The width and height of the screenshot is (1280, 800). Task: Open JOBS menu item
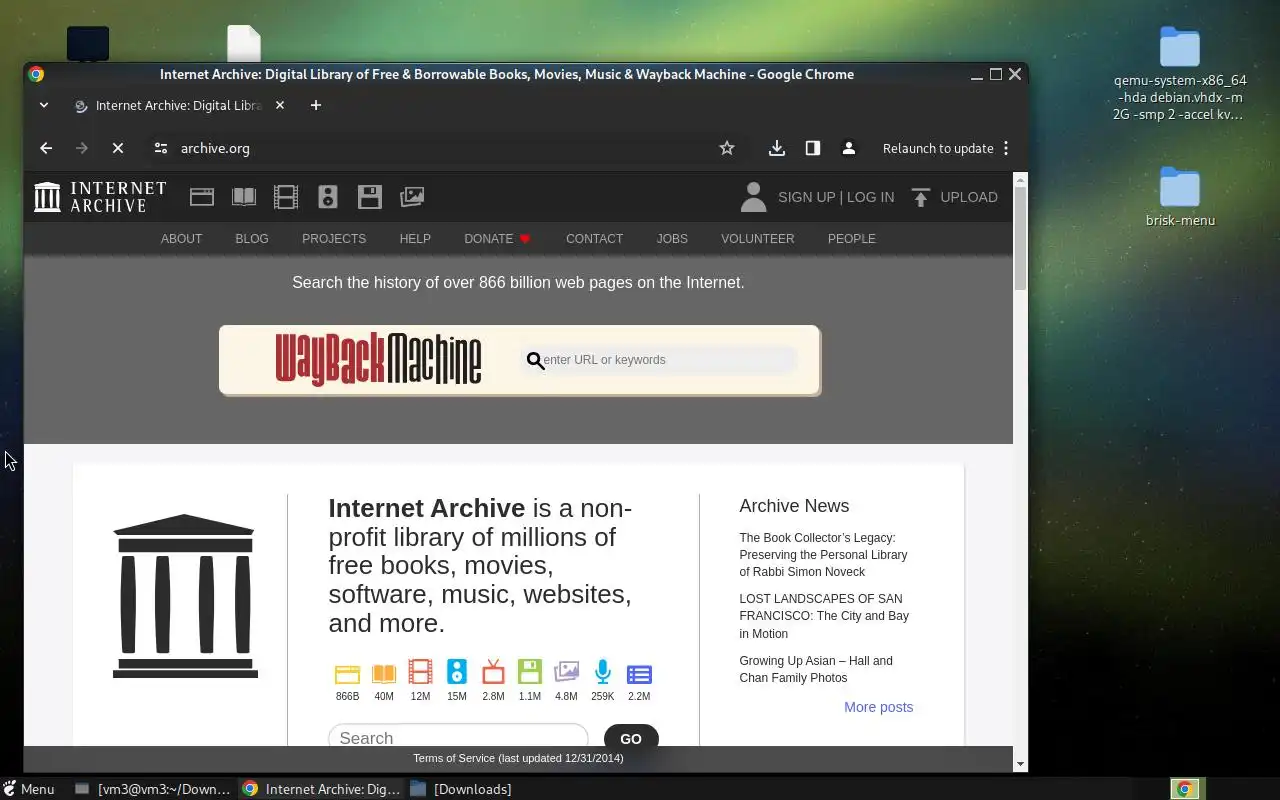(x=672, y=239)
